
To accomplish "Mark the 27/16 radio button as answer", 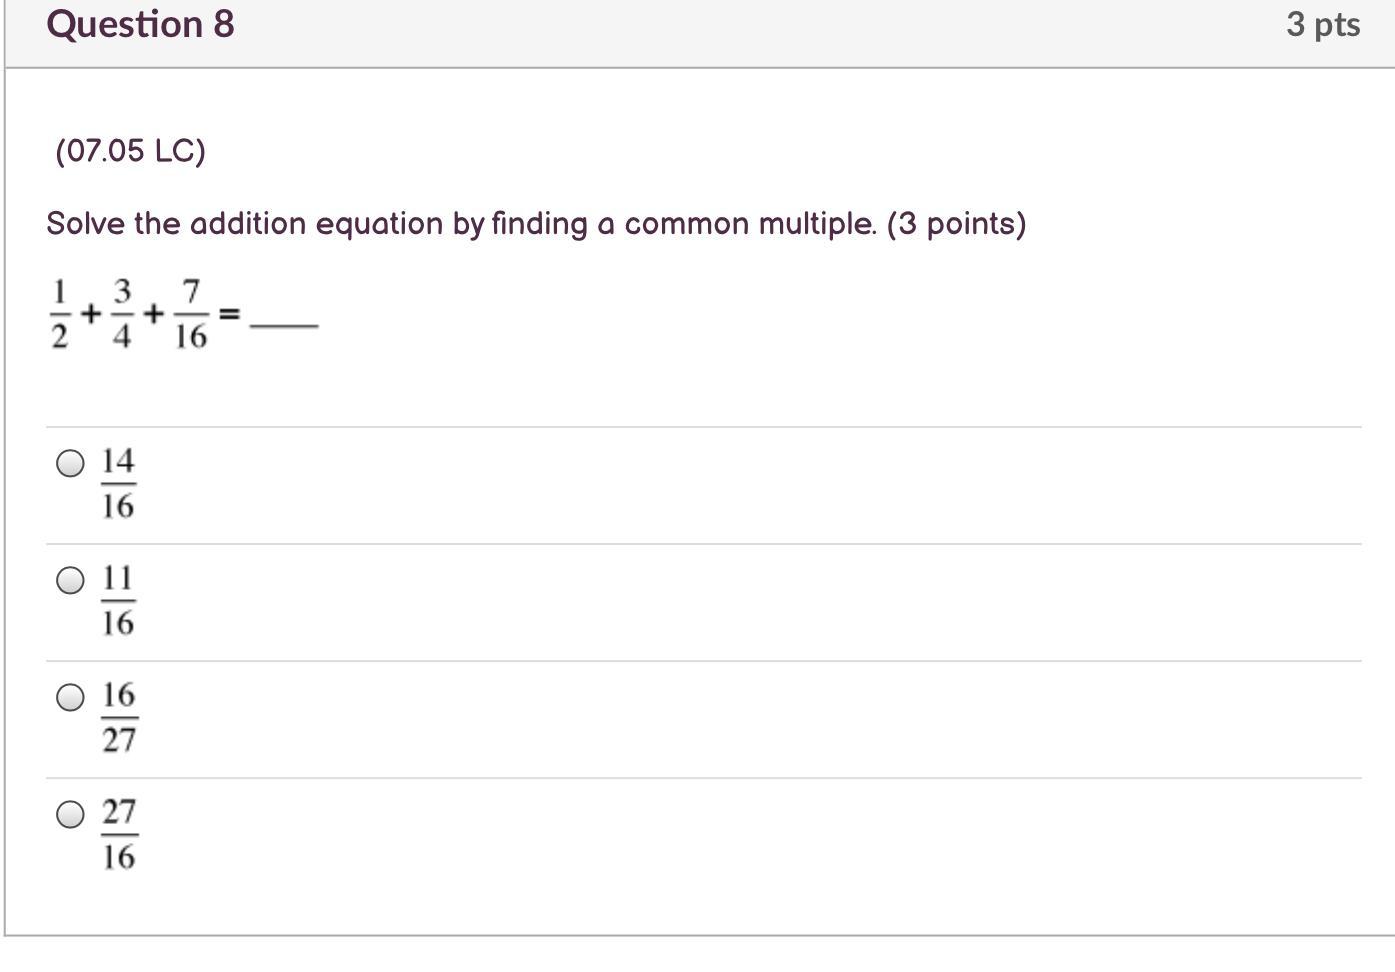I will [70, 814].
